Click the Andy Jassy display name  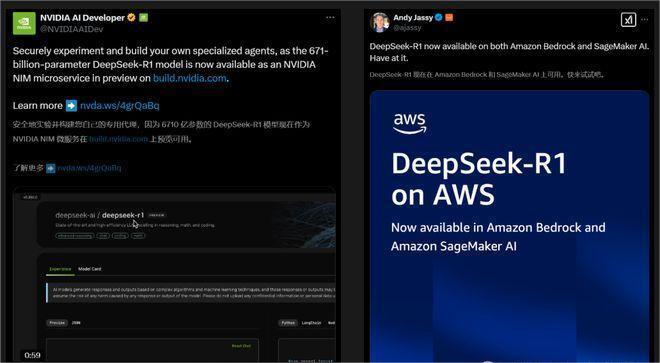pos(413,18)
